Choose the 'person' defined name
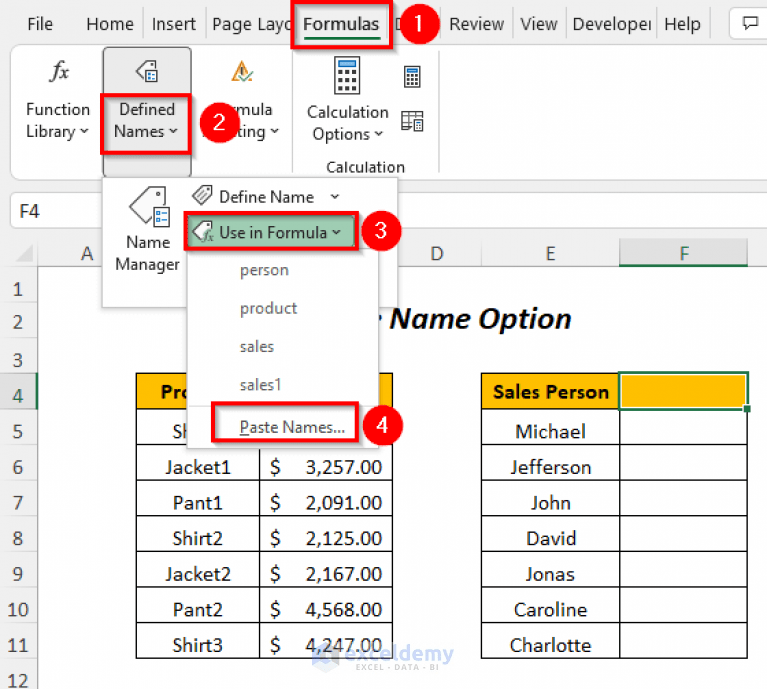This screenshot has height=689, width=767. pyautogui.click(x=264, y=270)
